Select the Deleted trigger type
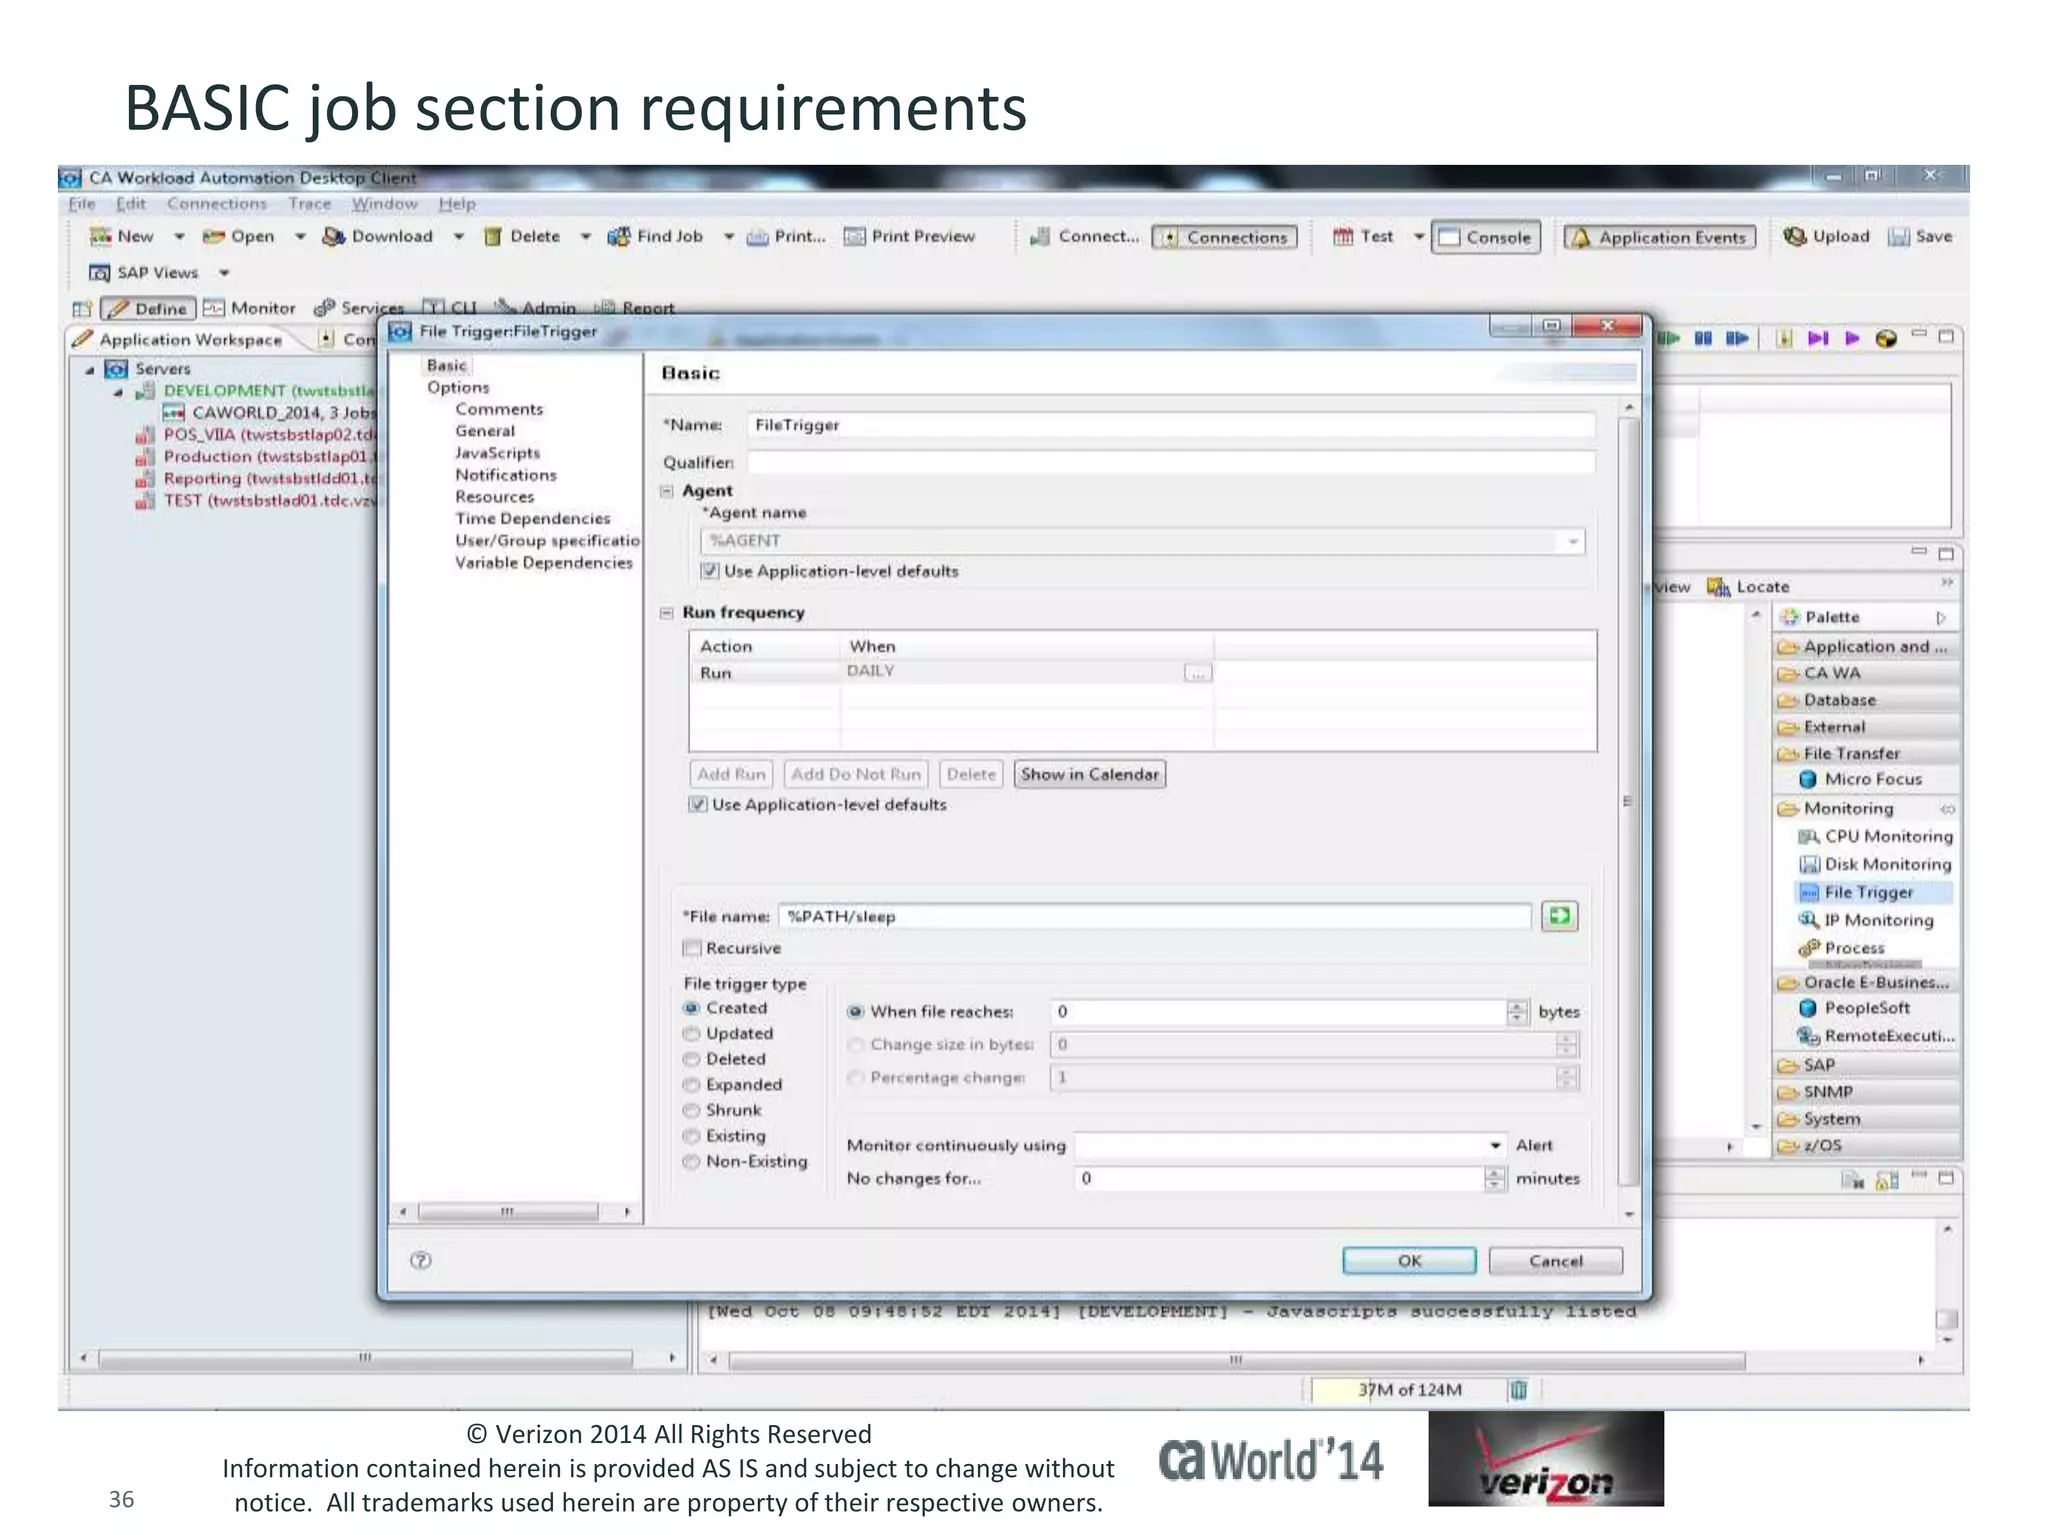The height and width of the screenshot is (1536, 2048). 691,1059
